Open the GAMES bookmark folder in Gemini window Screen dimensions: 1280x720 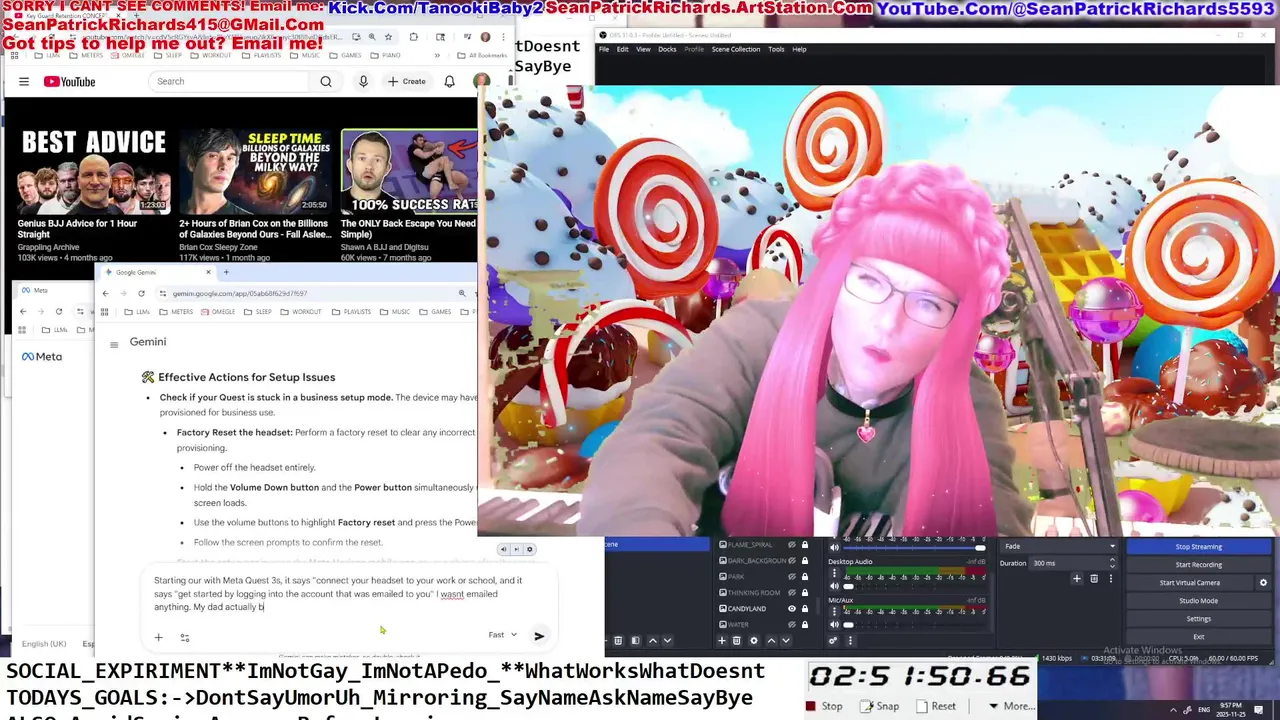click(435, 312)
